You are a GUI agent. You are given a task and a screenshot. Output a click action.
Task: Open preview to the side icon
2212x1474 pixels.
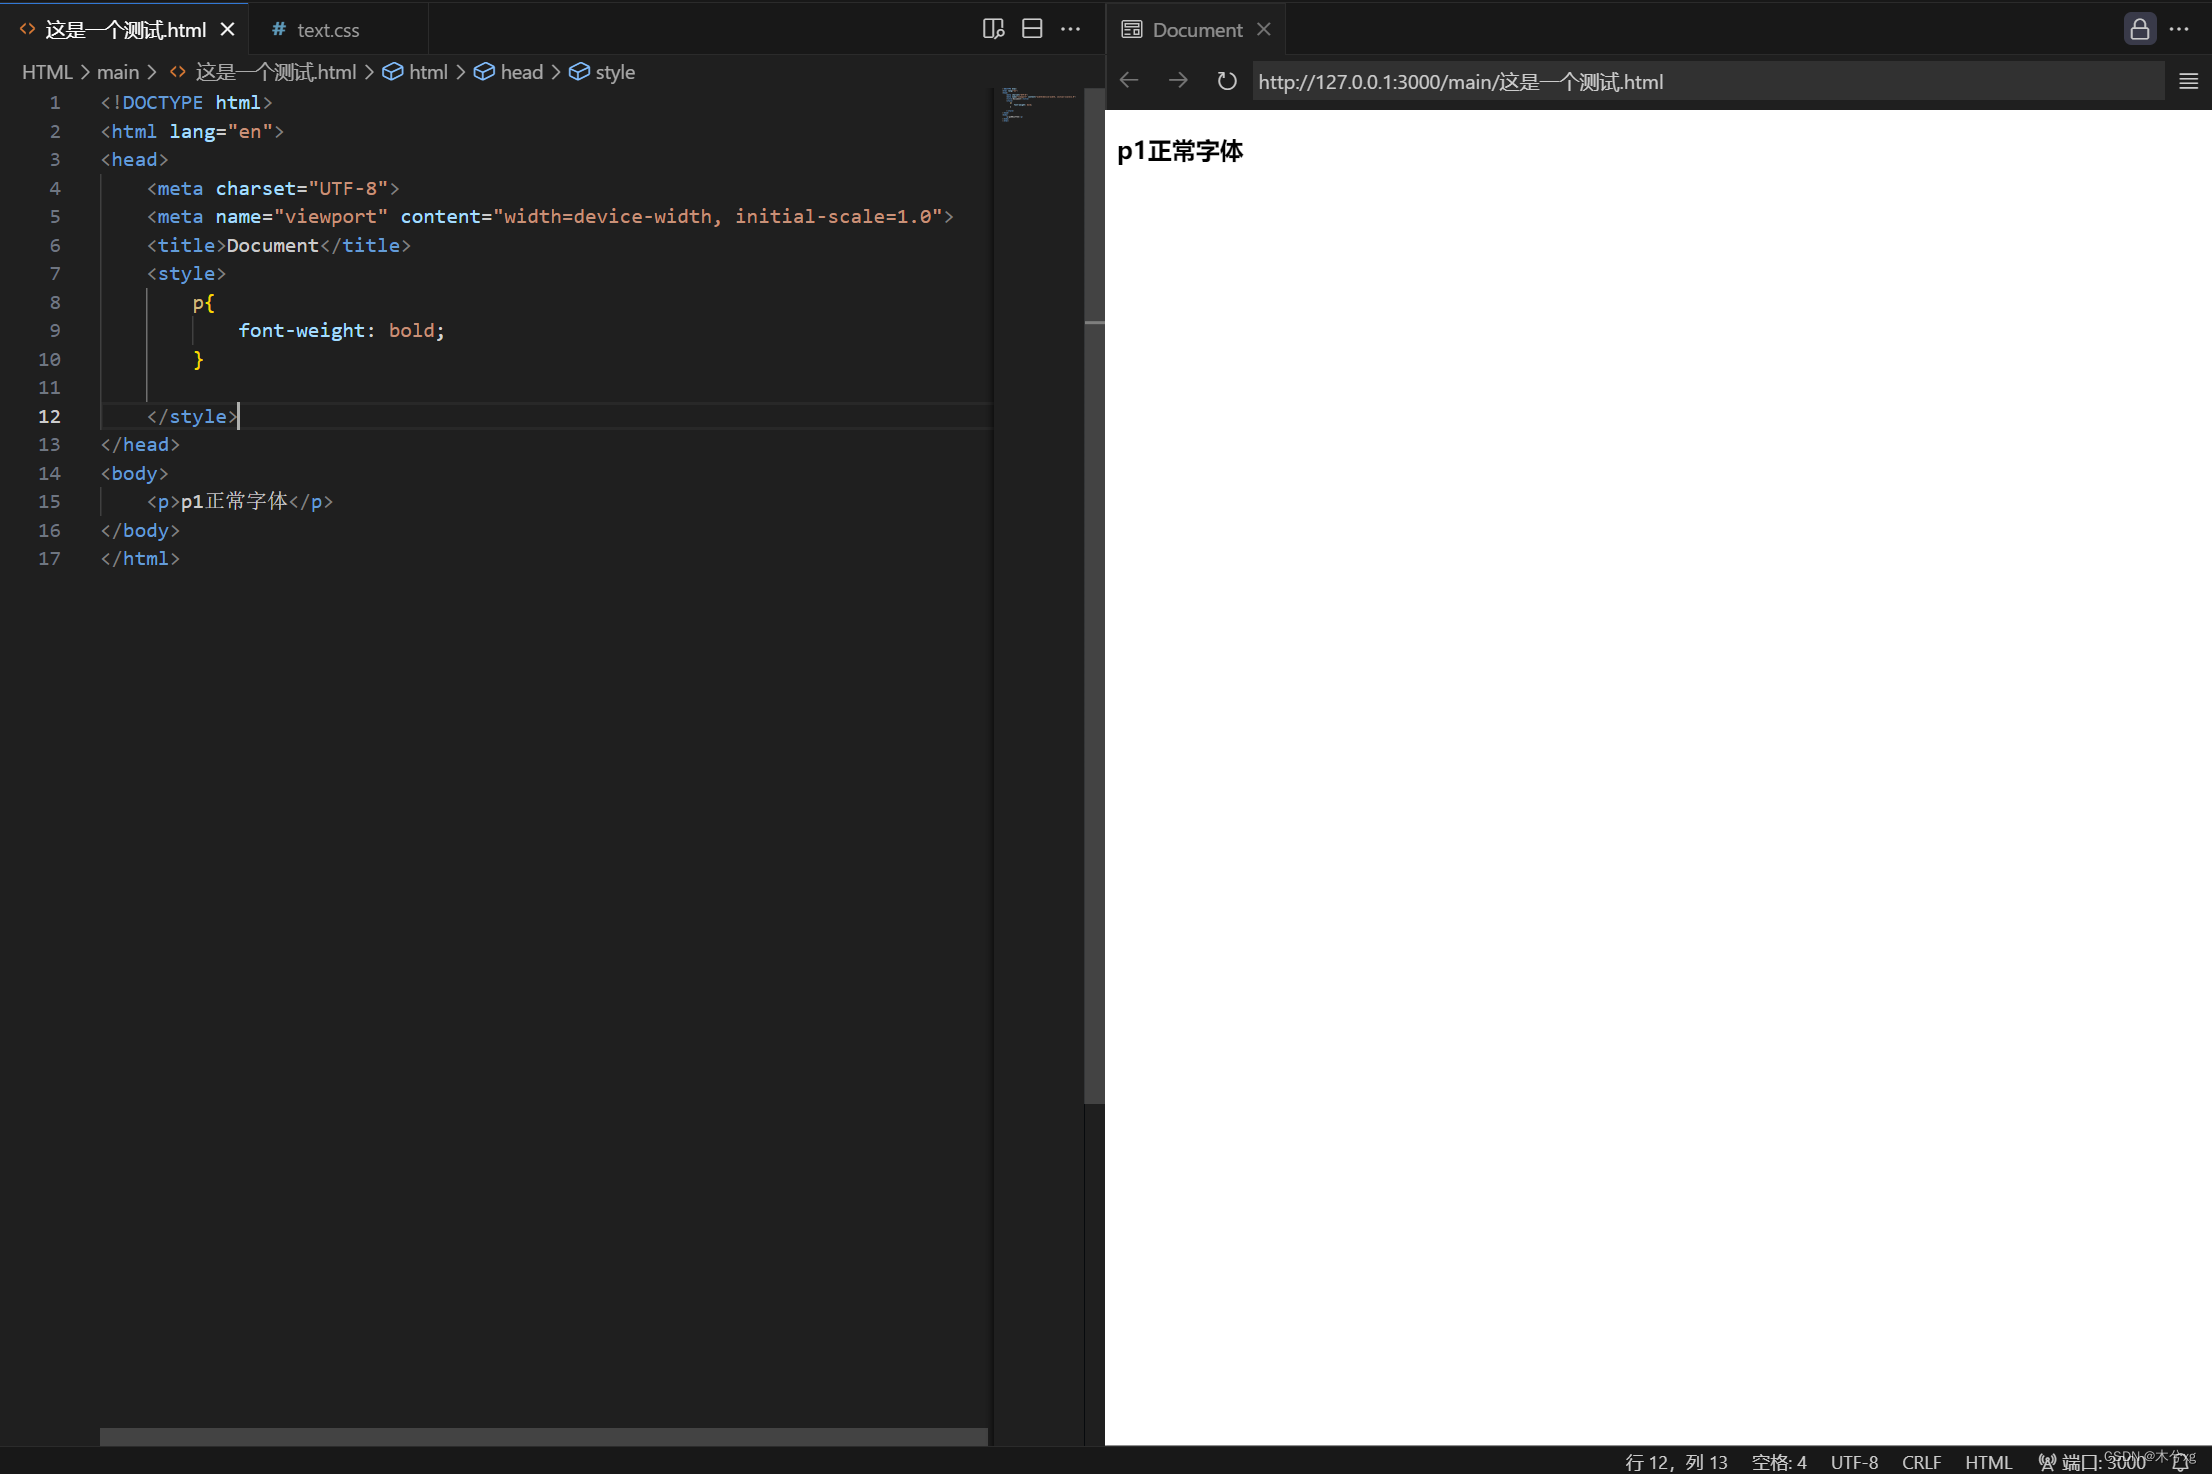pos(992,29)
